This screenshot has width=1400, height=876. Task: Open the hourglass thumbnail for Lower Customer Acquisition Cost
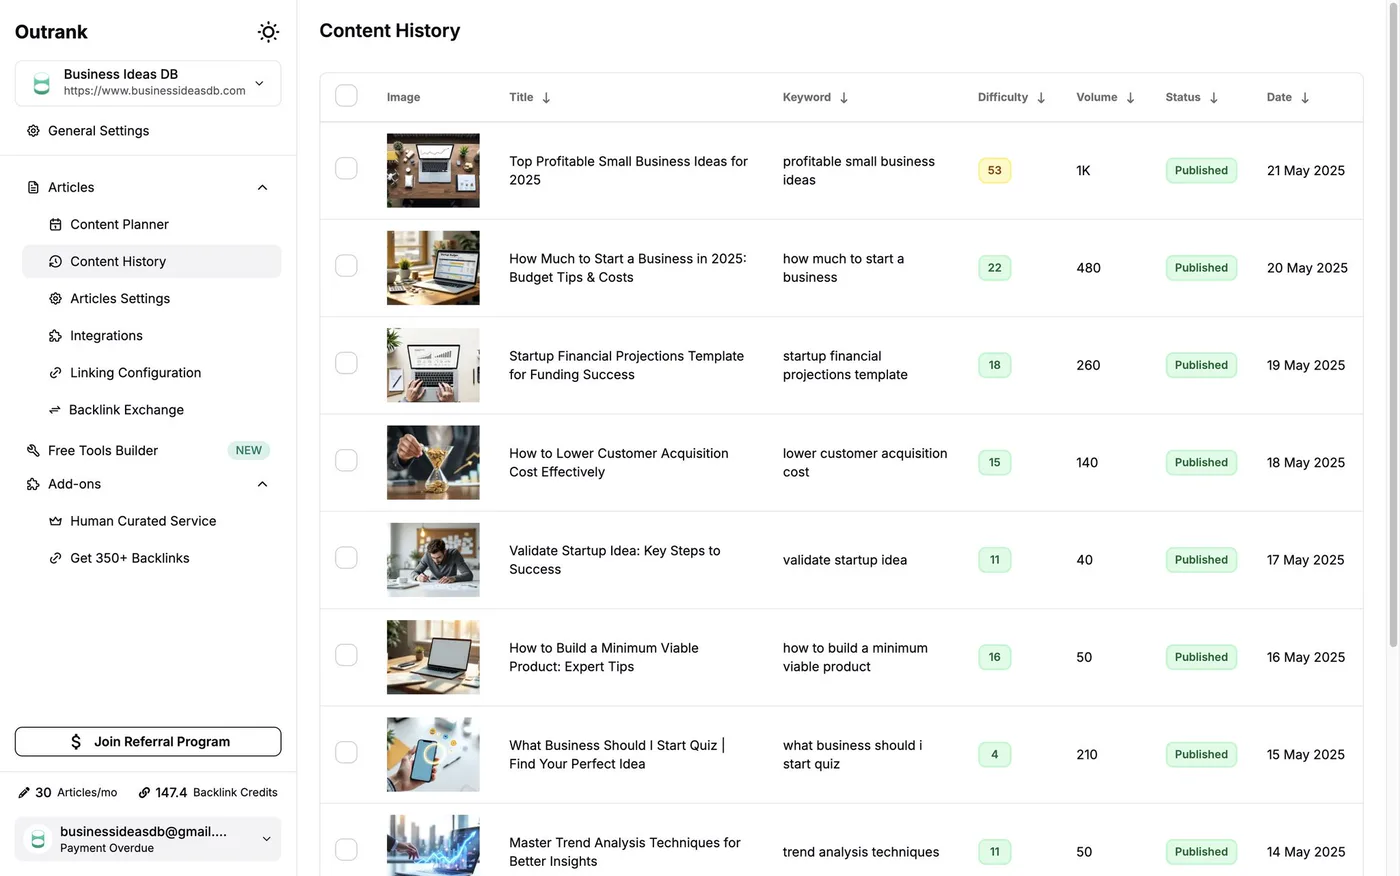[x=433, y=463]
